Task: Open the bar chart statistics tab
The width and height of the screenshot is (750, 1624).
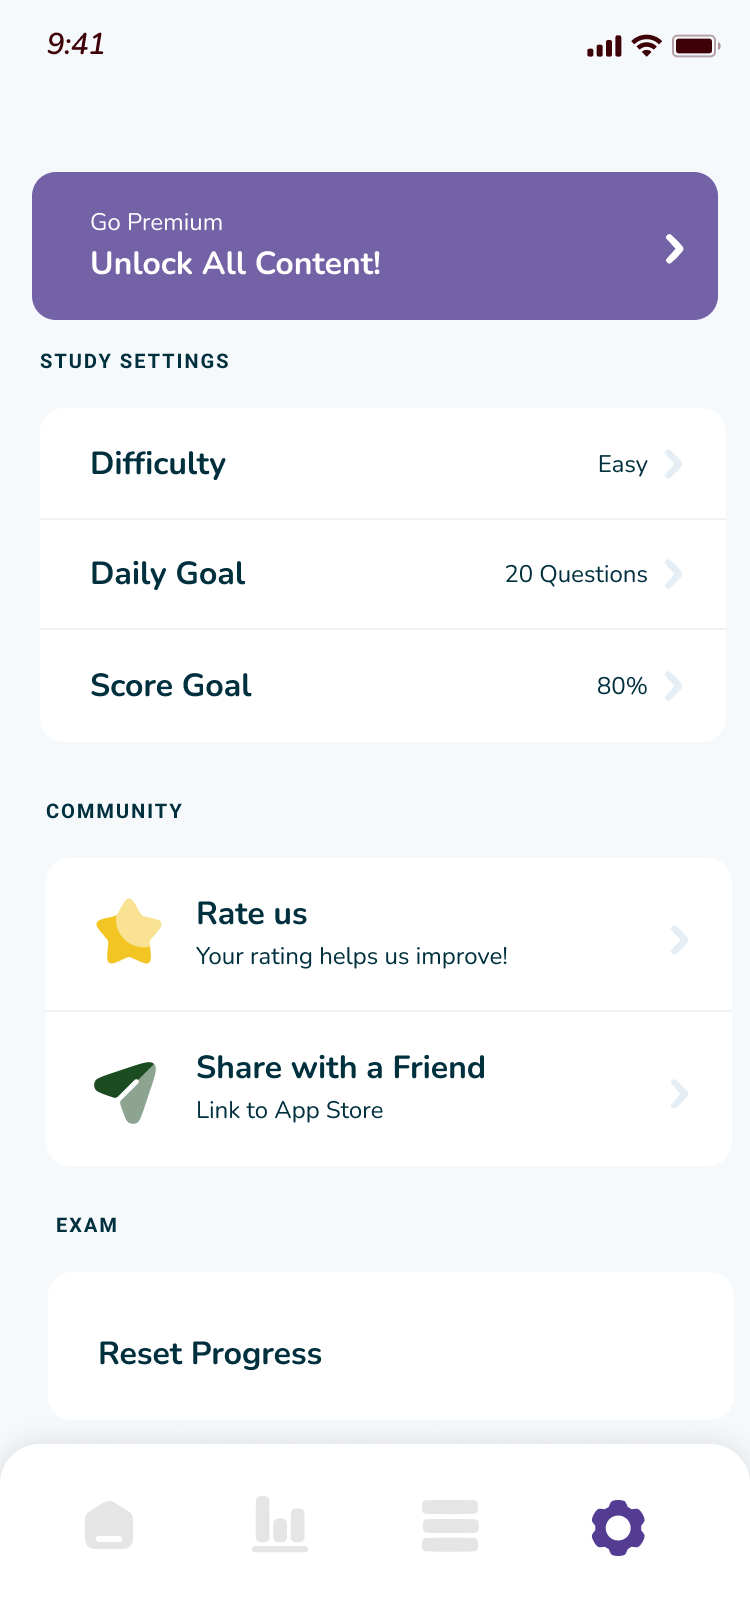Action: (x=280, y=1524)
